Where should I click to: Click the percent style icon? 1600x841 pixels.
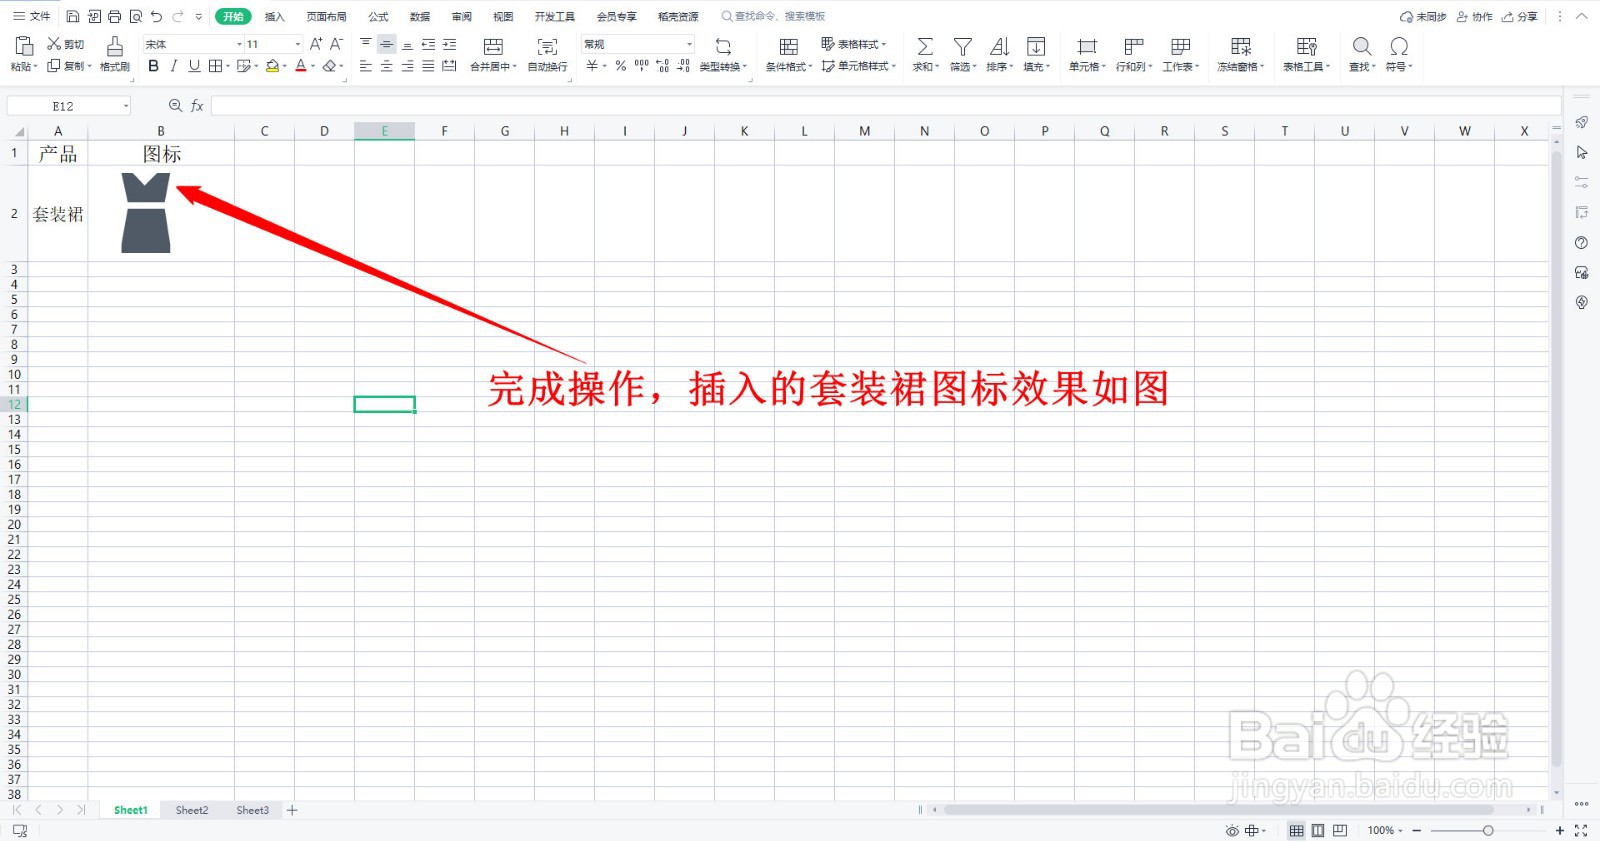click(x=621, y=66)
